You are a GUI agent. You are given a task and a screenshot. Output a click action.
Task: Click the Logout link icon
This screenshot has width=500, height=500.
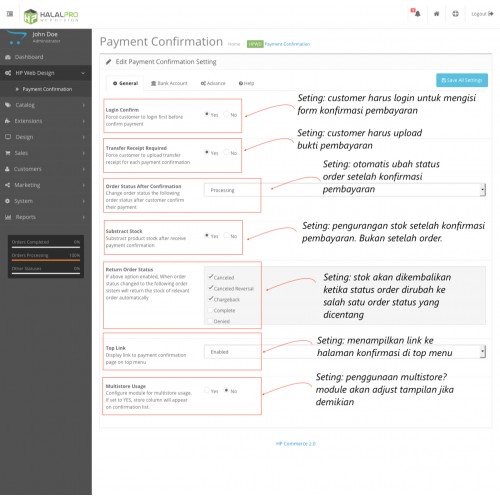[x=491, y=14]
